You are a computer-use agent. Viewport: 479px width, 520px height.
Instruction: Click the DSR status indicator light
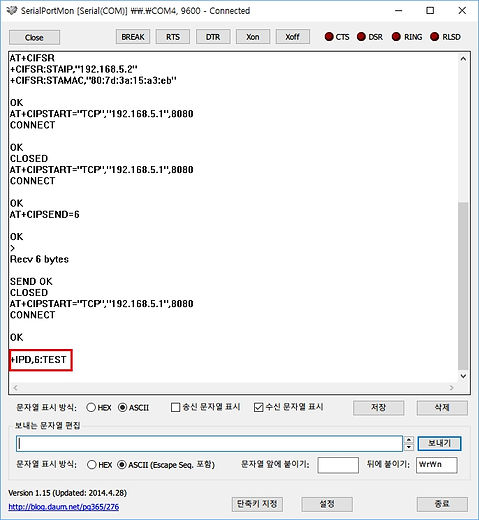click(x=361, y=37)
